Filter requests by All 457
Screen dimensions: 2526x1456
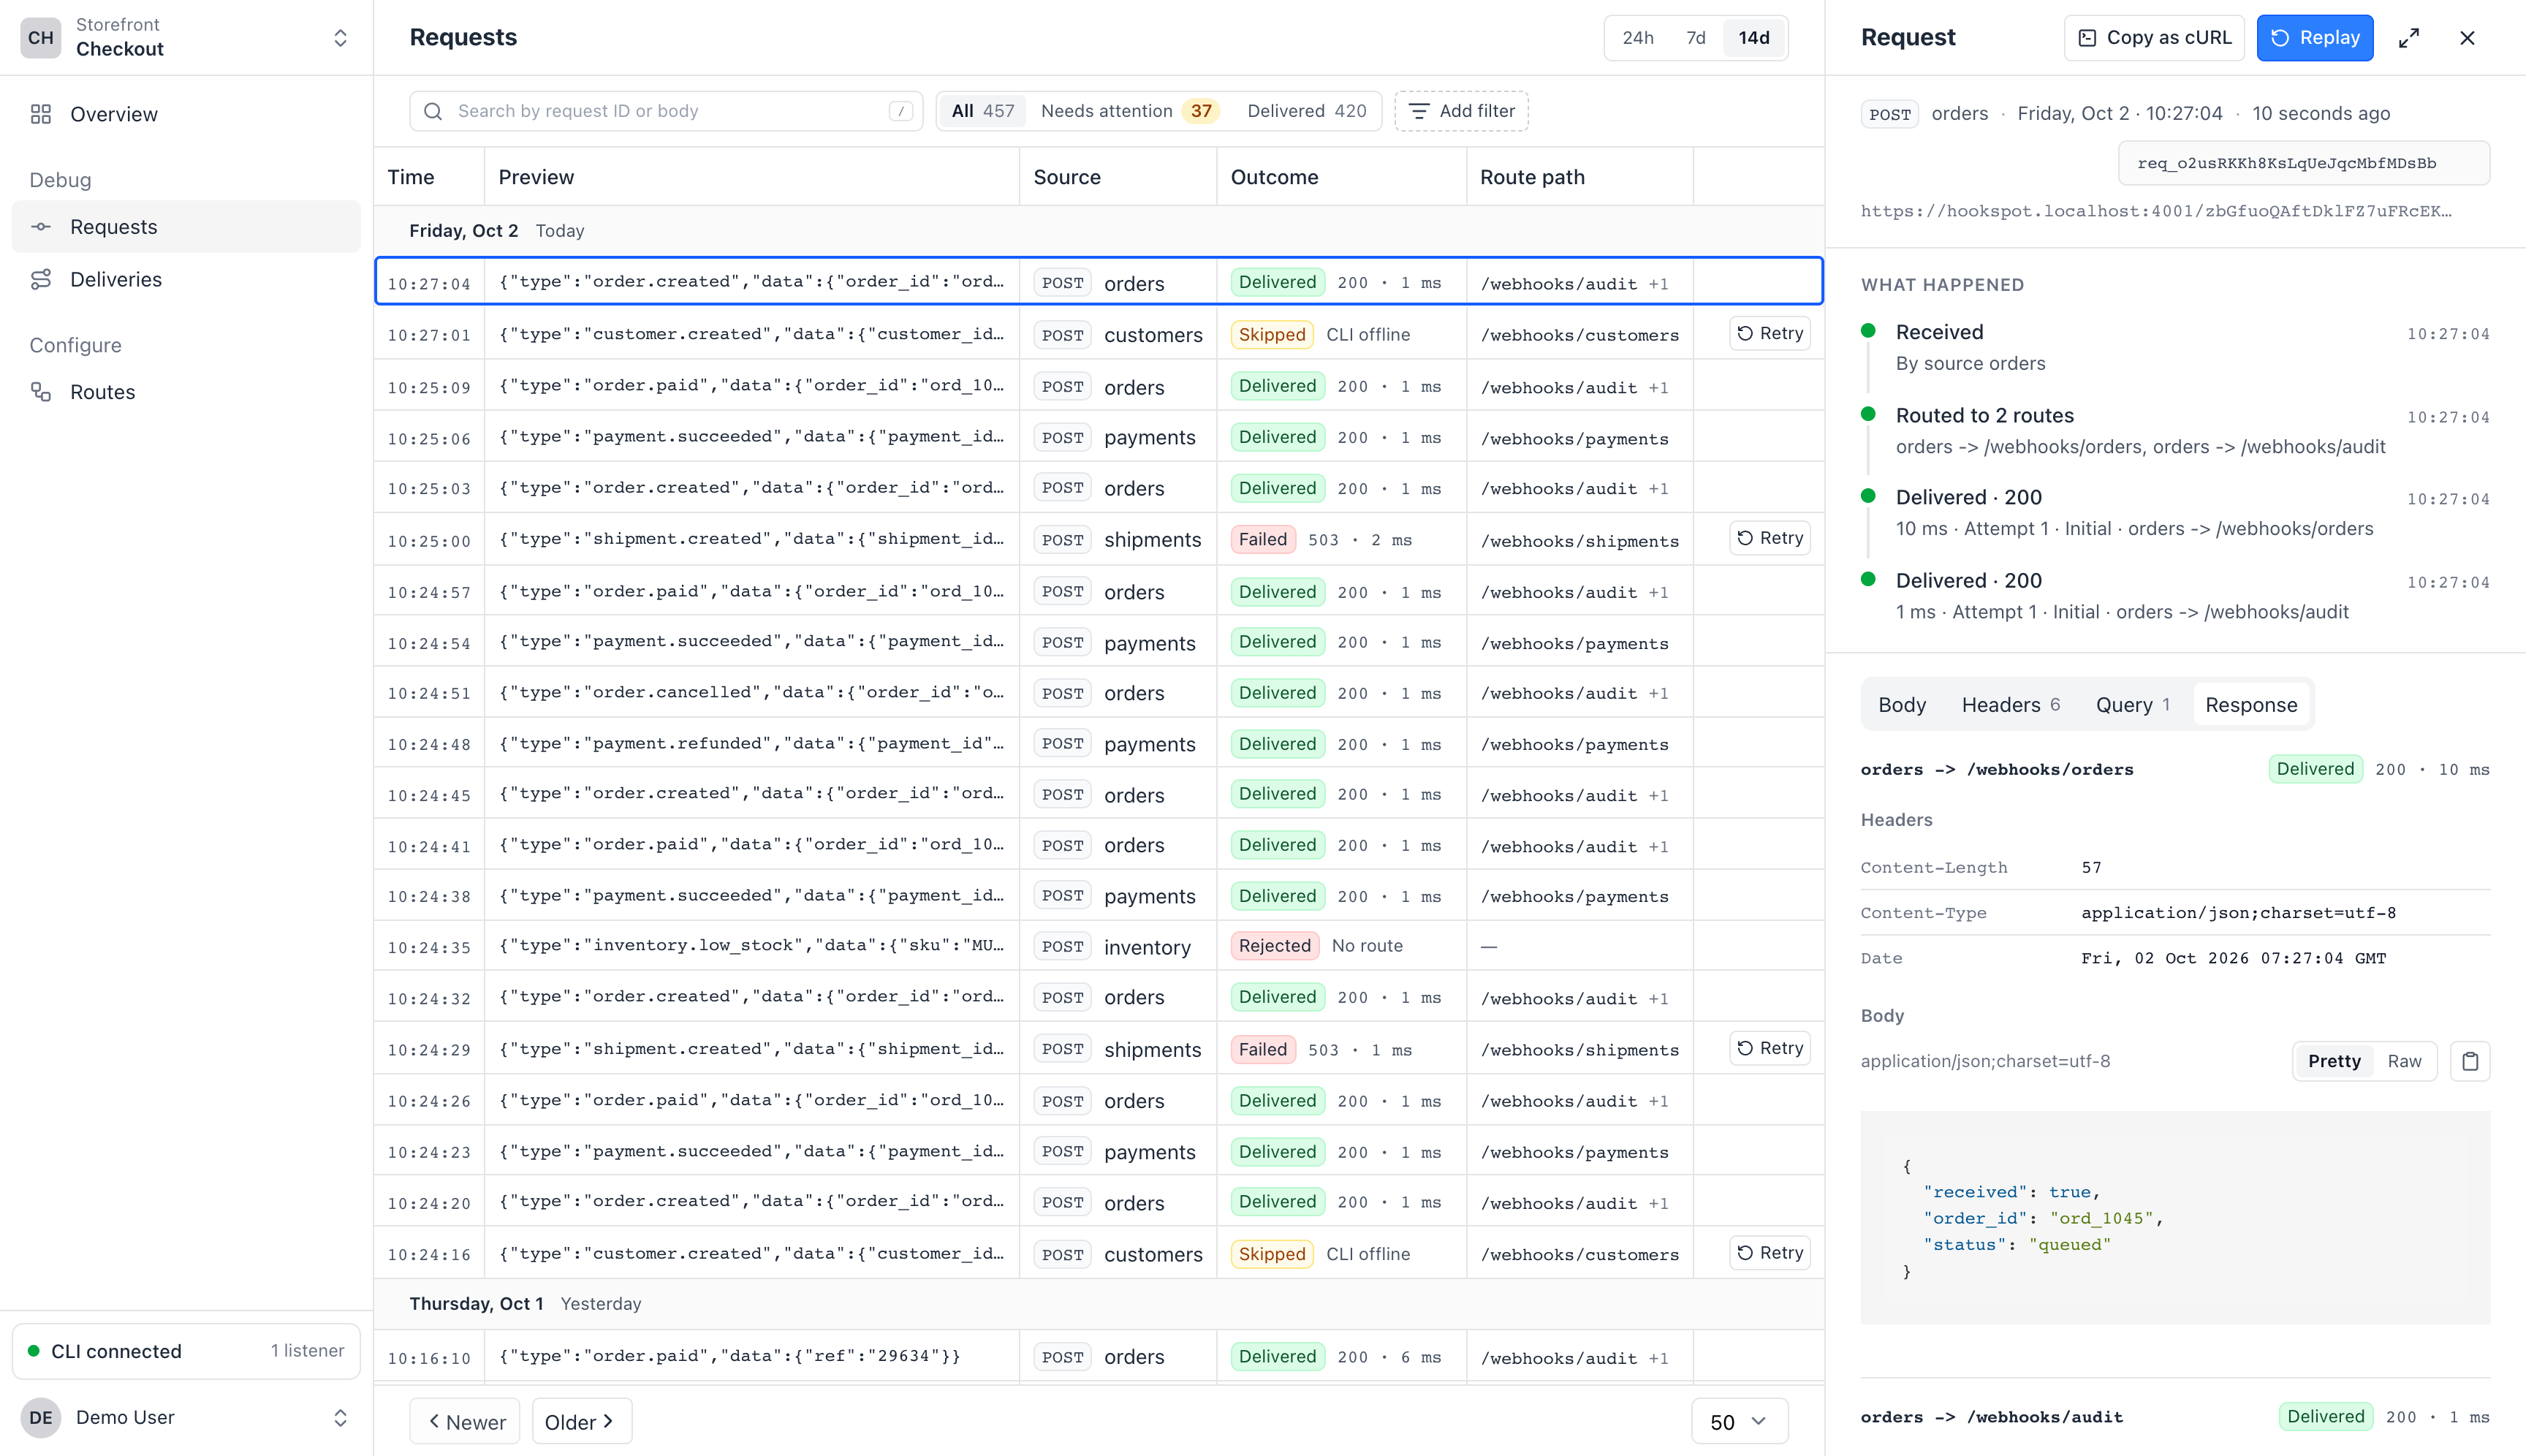[982, 111]
